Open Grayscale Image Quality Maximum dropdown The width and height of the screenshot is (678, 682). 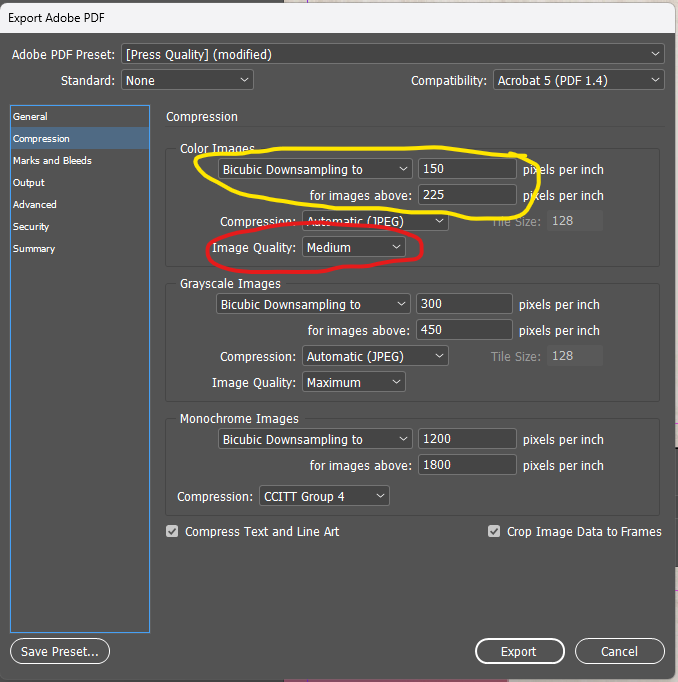(354, 382)
